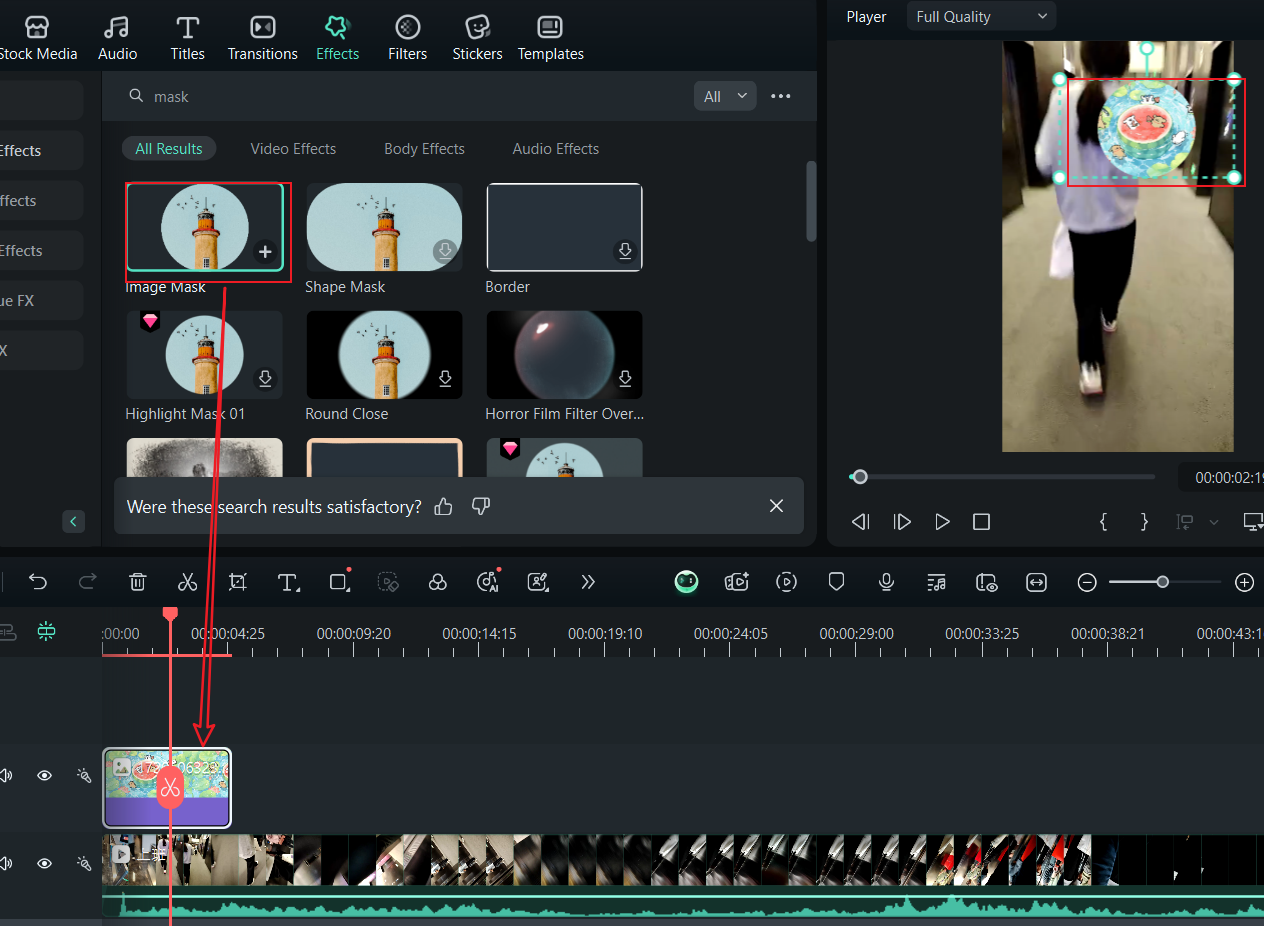Select the Shape Mask effect thumbnail
This screenshot has height=926, width=1264.
coord(384,227)
